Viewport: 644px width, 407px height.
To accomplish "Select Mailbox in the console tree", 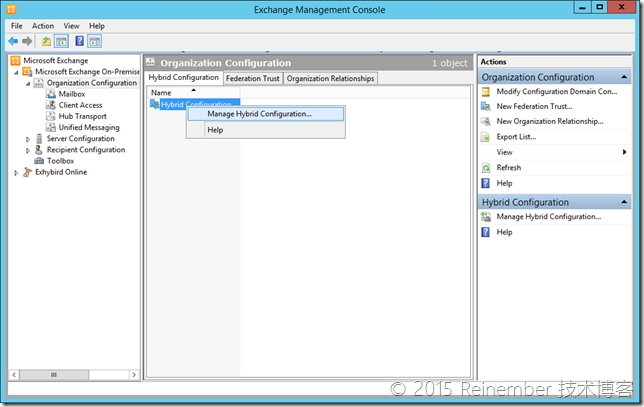I will 72,94.
